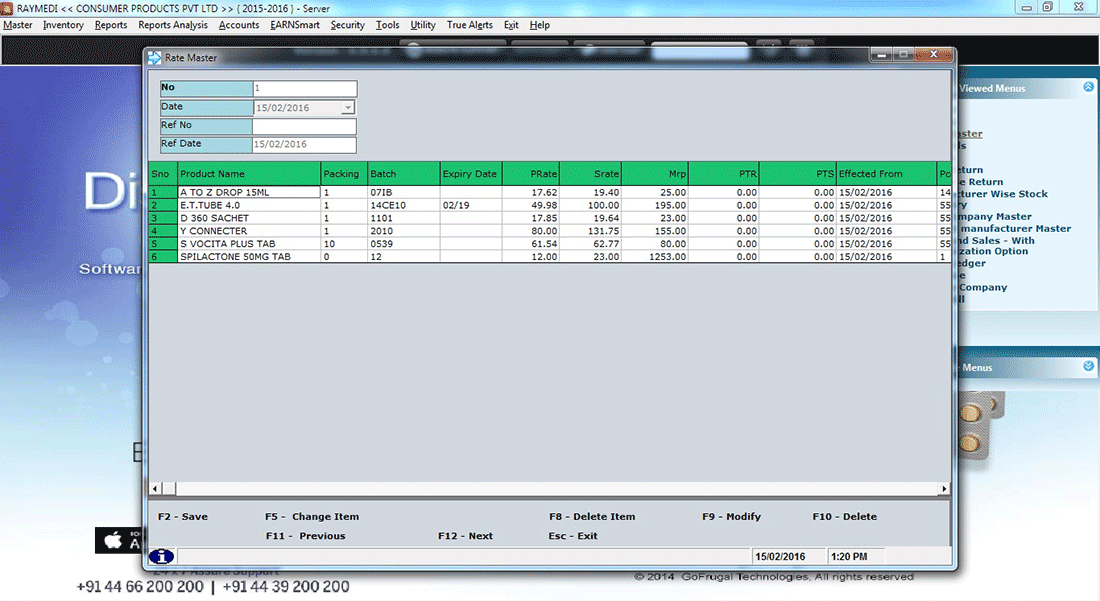Click the horizontal scrollbar right arrow

[x=945, y=489]
